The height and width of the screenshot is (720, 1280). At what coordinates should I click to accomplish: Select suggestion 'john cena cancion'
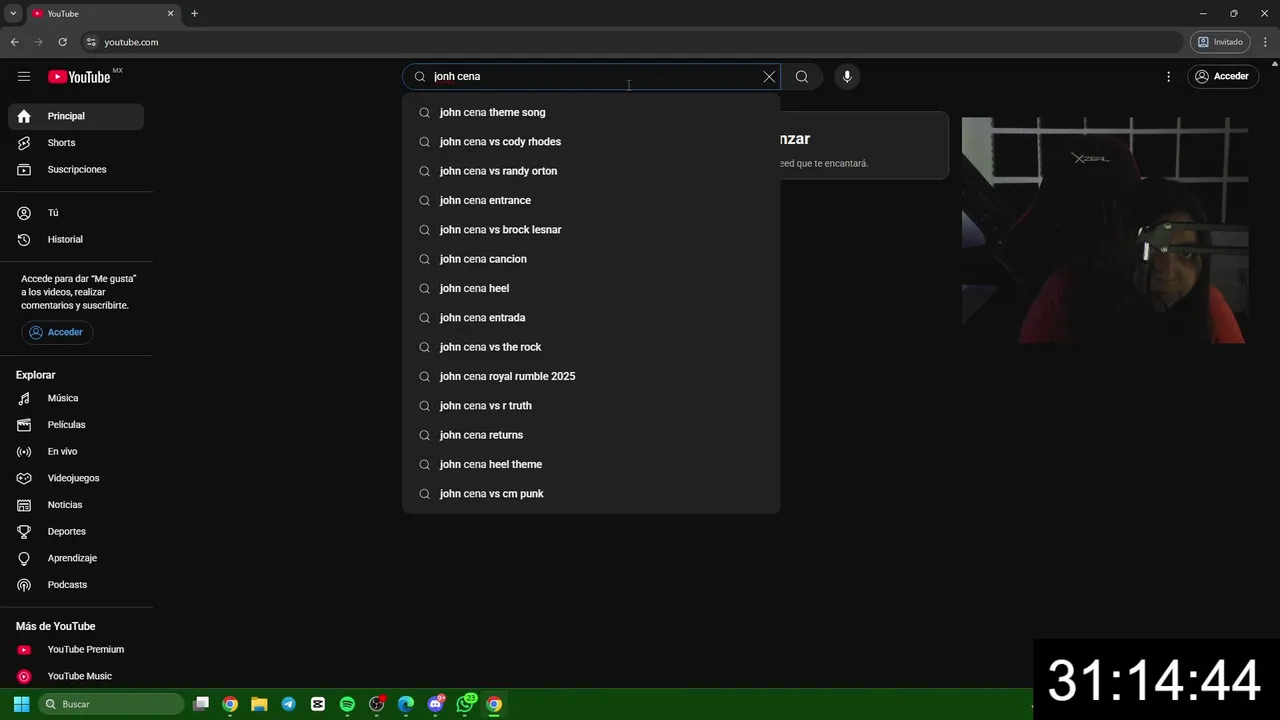[591, 259]
